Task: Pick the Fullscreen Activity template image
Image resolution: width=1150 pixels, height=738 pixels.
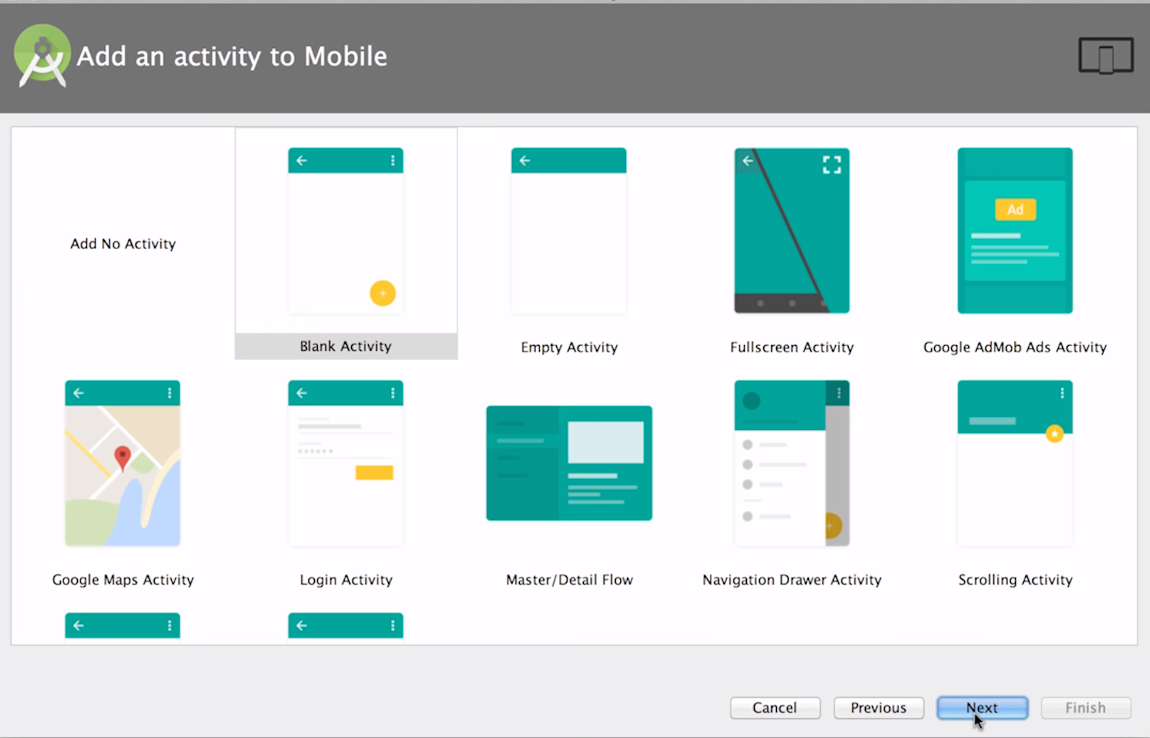Action: click(791, 231)
